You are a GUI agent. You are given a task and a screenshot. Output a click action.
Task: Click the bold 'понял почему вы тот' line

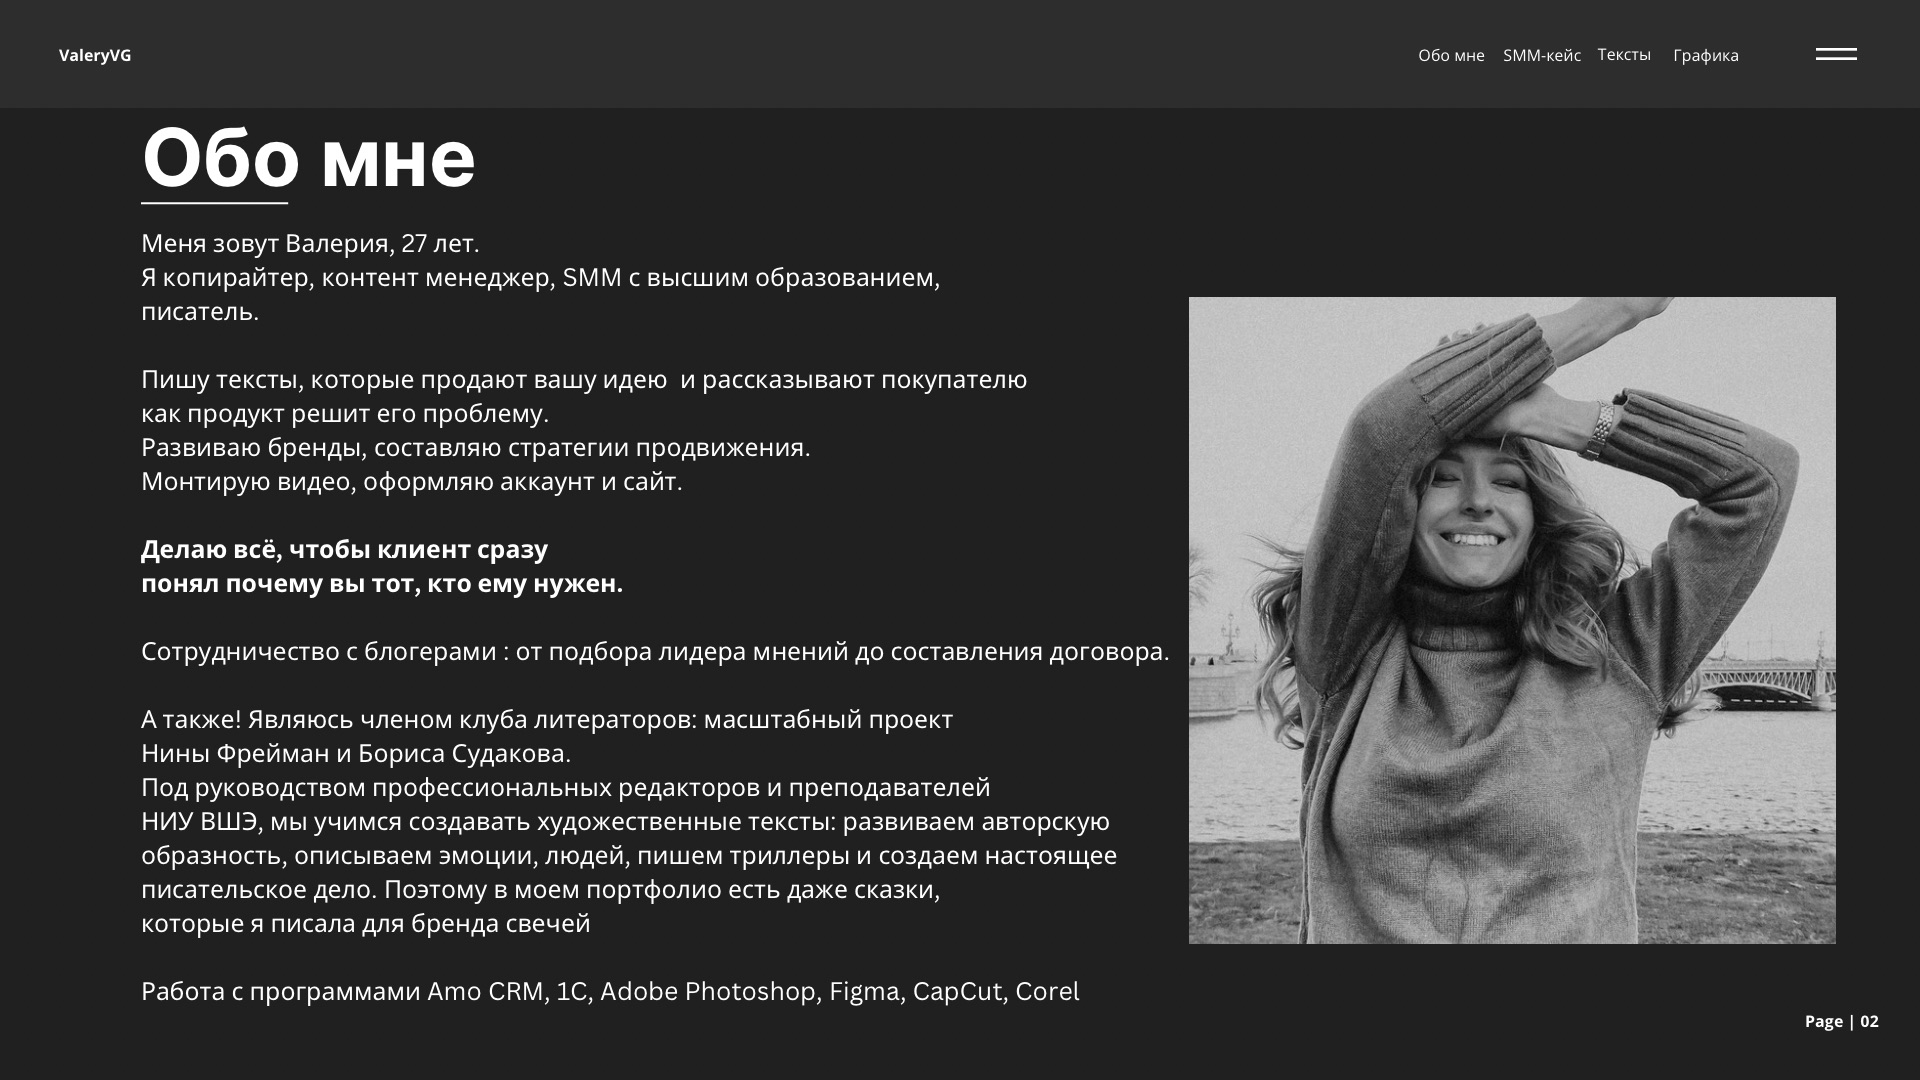tap(381, 583)
